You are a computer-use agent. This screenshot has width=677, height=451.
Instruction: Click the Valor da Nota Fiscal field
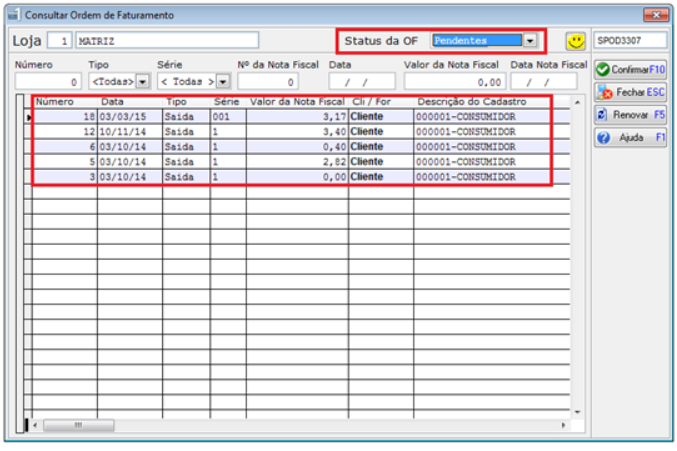pyautogui.click(x=455, y=82)
